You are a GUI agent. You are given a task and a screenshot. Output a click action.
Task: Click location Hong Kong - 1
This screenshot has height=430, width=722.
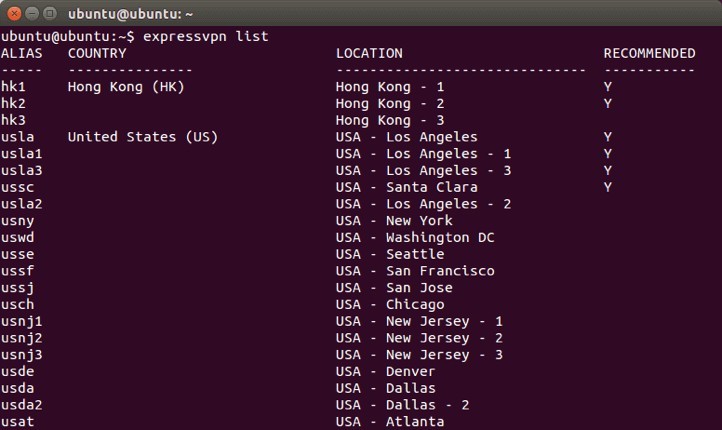(390, 87)
